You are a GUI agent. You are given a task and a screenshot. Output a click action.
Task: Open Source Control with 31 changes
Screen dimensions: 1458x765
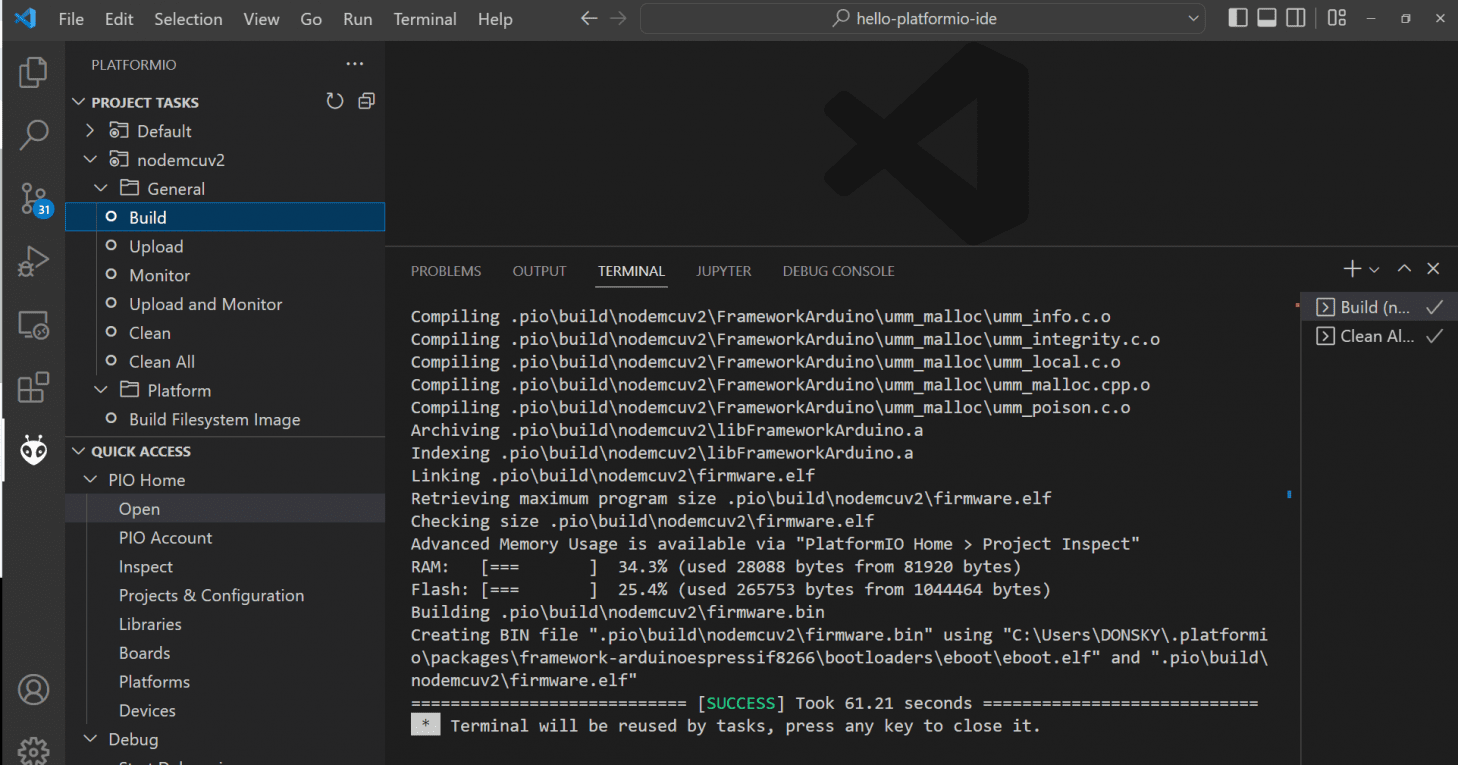pyautogui.click(x=33, y=199)
